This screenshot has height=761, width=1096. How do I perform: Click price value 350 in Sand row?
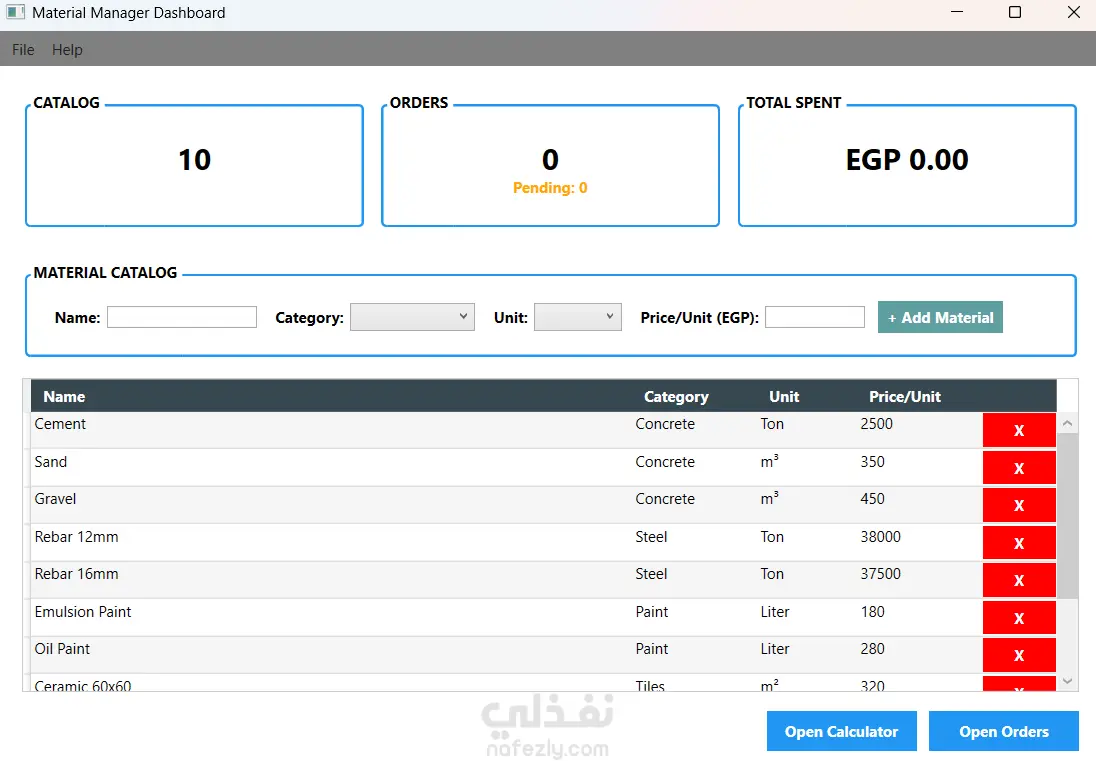tap(872, 461)
